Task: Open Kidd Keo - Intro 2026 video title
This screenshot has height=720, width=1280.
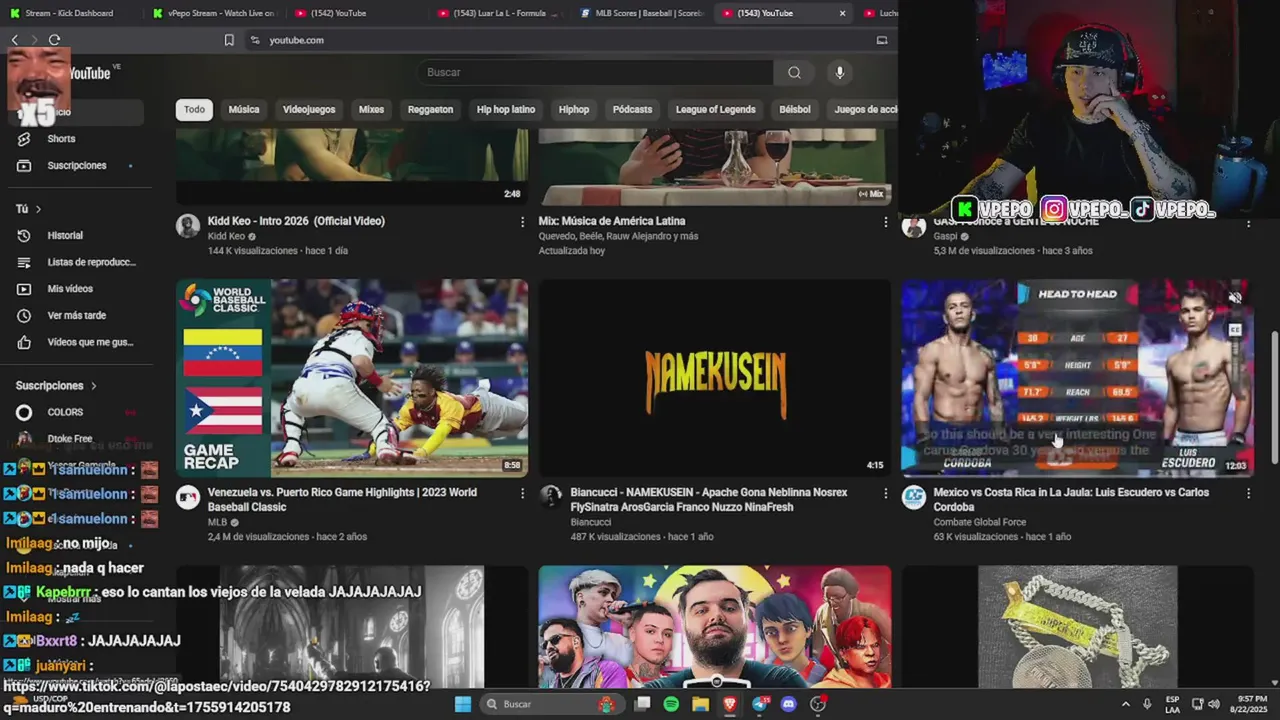Action: pos(296,221)
